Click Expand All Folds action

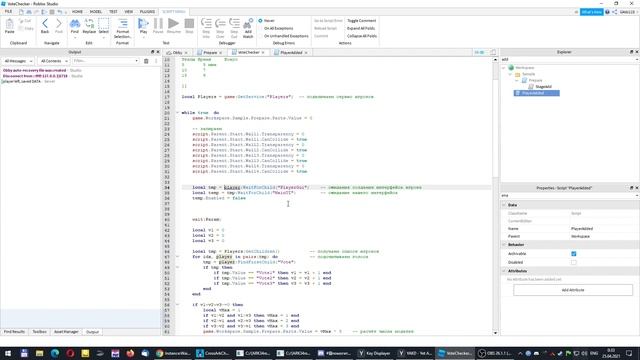coord(361,28)
